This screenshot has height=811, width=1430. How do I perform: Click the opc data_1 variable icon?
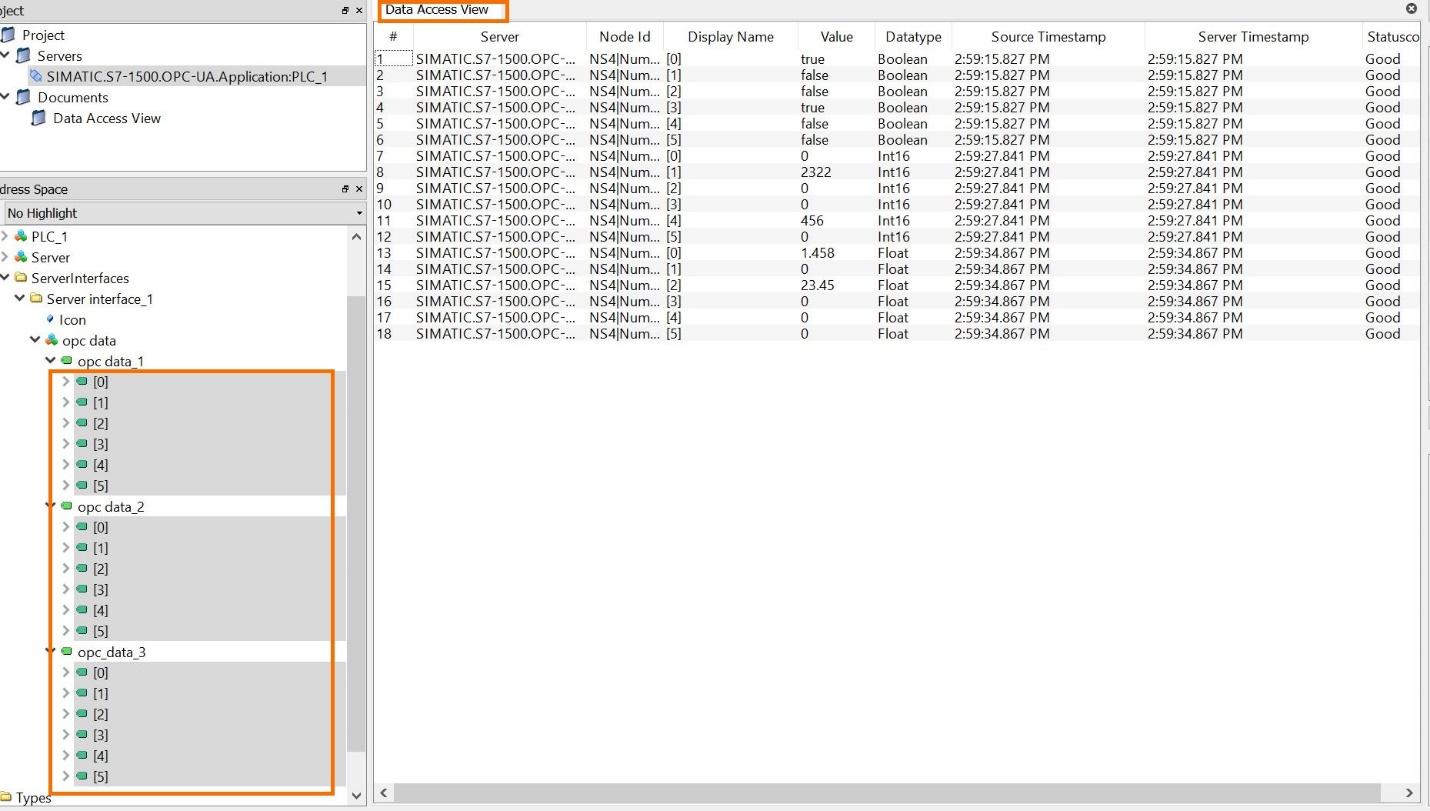(67, 361)
